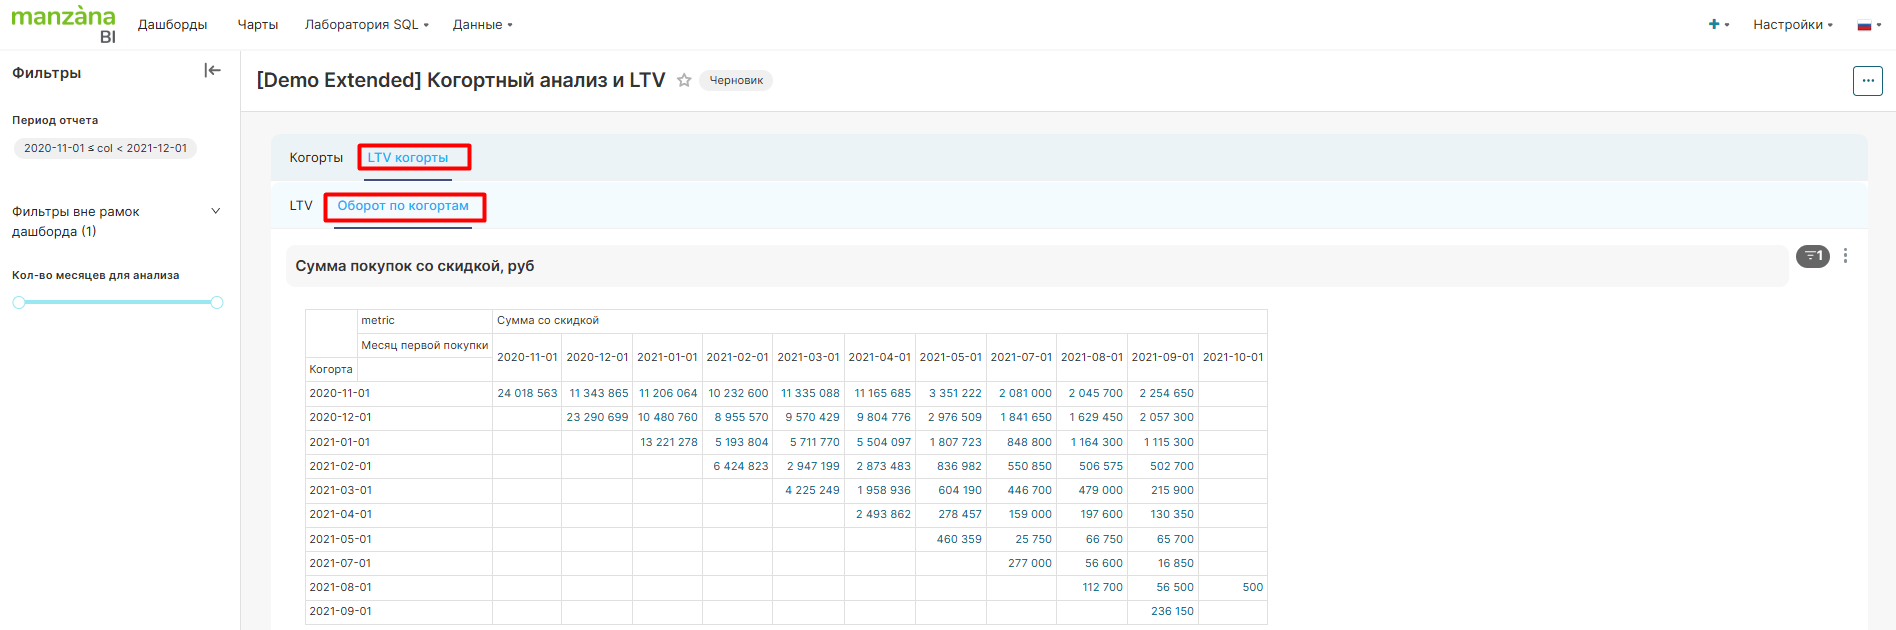Click the applied filters badge on chart
This screenshot has height=630, width=1896.
click(x=1812, y=257)
